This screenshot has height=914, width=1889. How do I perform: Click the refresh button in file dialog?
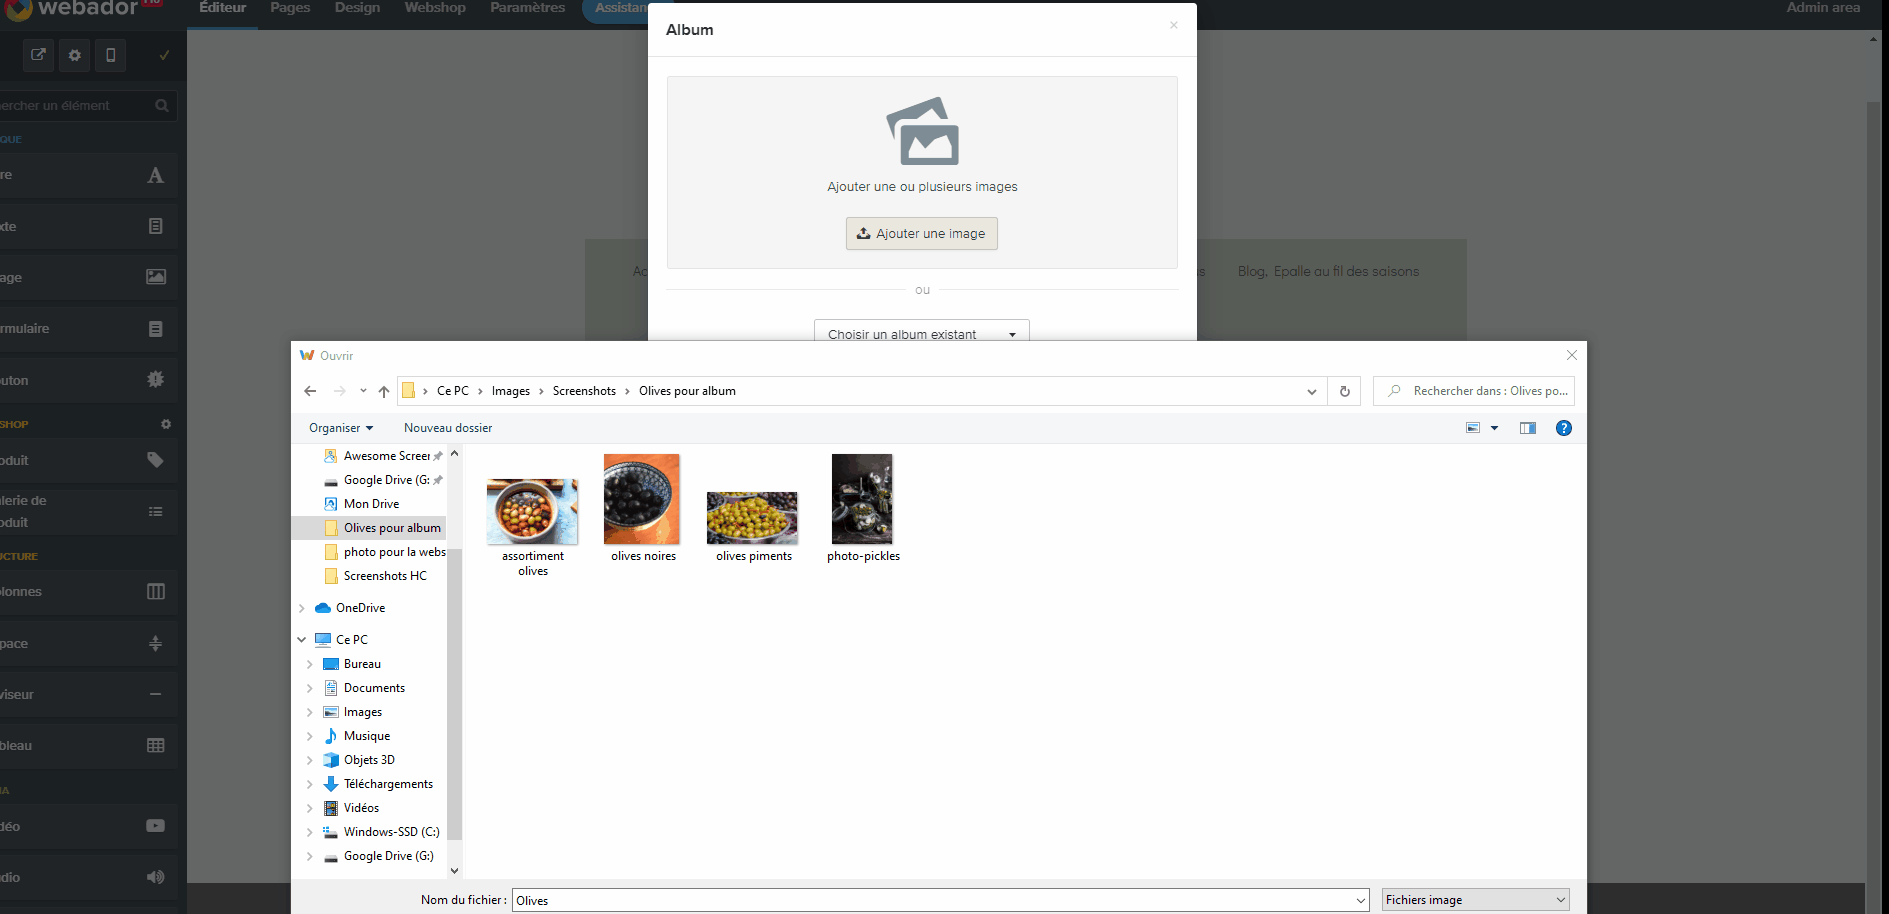coord(1345,391)
